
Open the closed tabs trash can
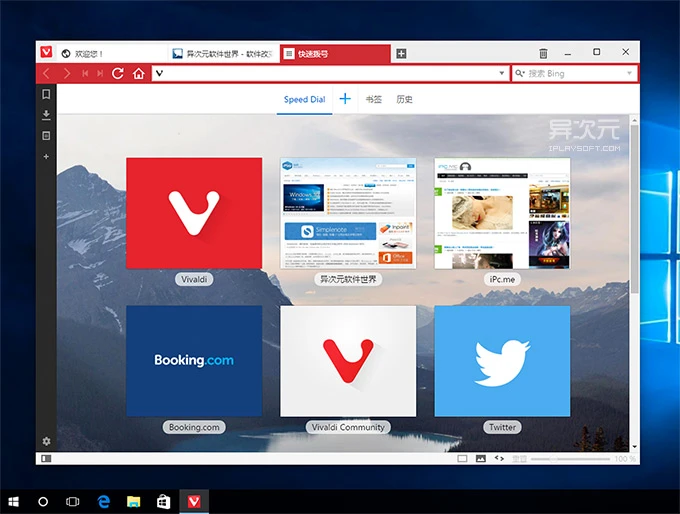543,53
